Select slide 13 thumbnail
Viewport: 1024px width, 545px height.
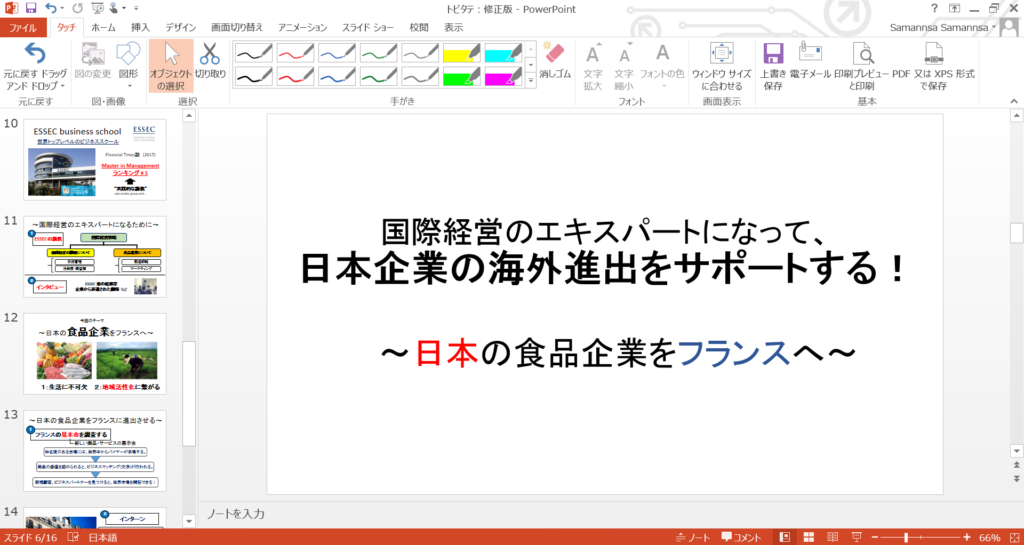point(95,450)
